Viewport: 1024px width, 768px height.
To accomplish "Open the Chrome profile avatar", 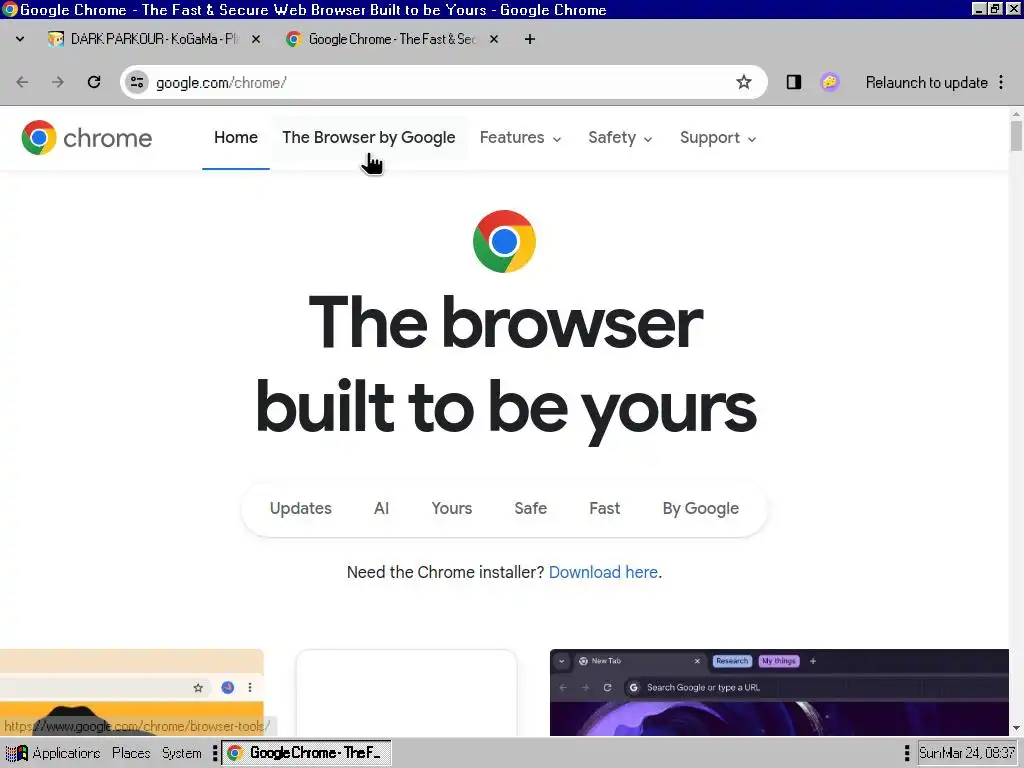I will click(x=829, y=82).
